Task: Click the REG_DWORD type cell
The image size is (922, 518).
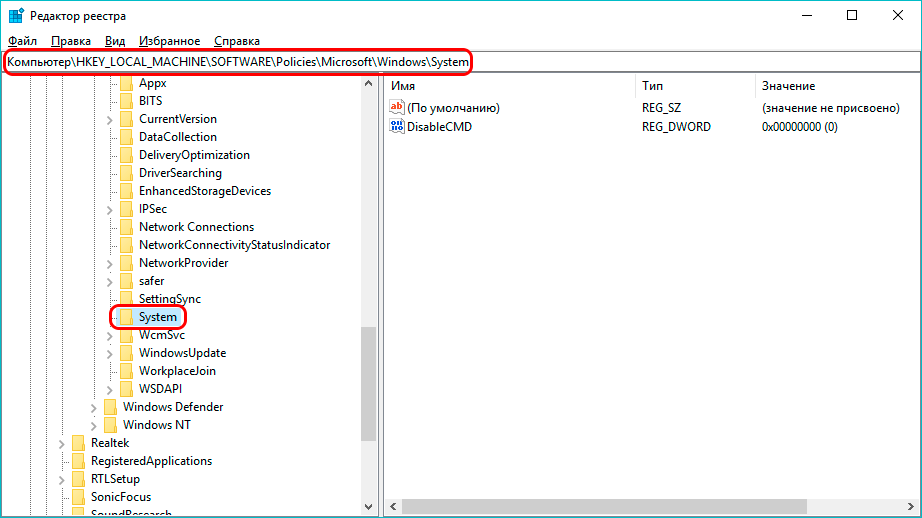Action: click(676, 127)
